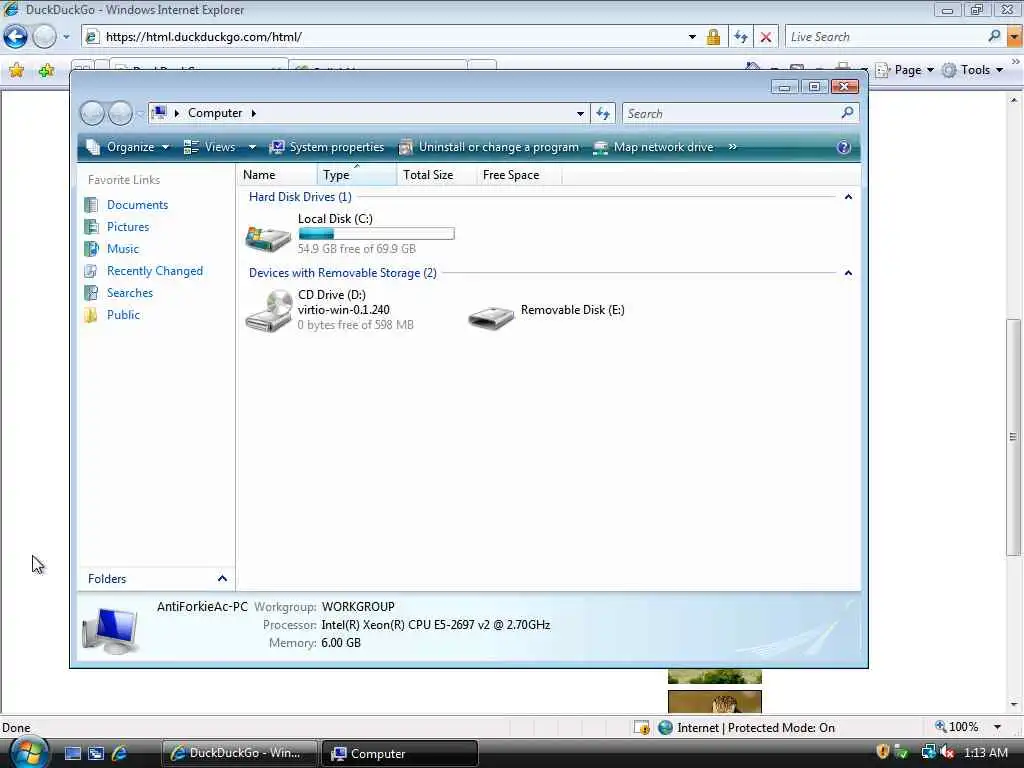The width and height of the screenshot is (1024, 768).
Task: Sort by the Type column header
Action: (x=357, y=175)
